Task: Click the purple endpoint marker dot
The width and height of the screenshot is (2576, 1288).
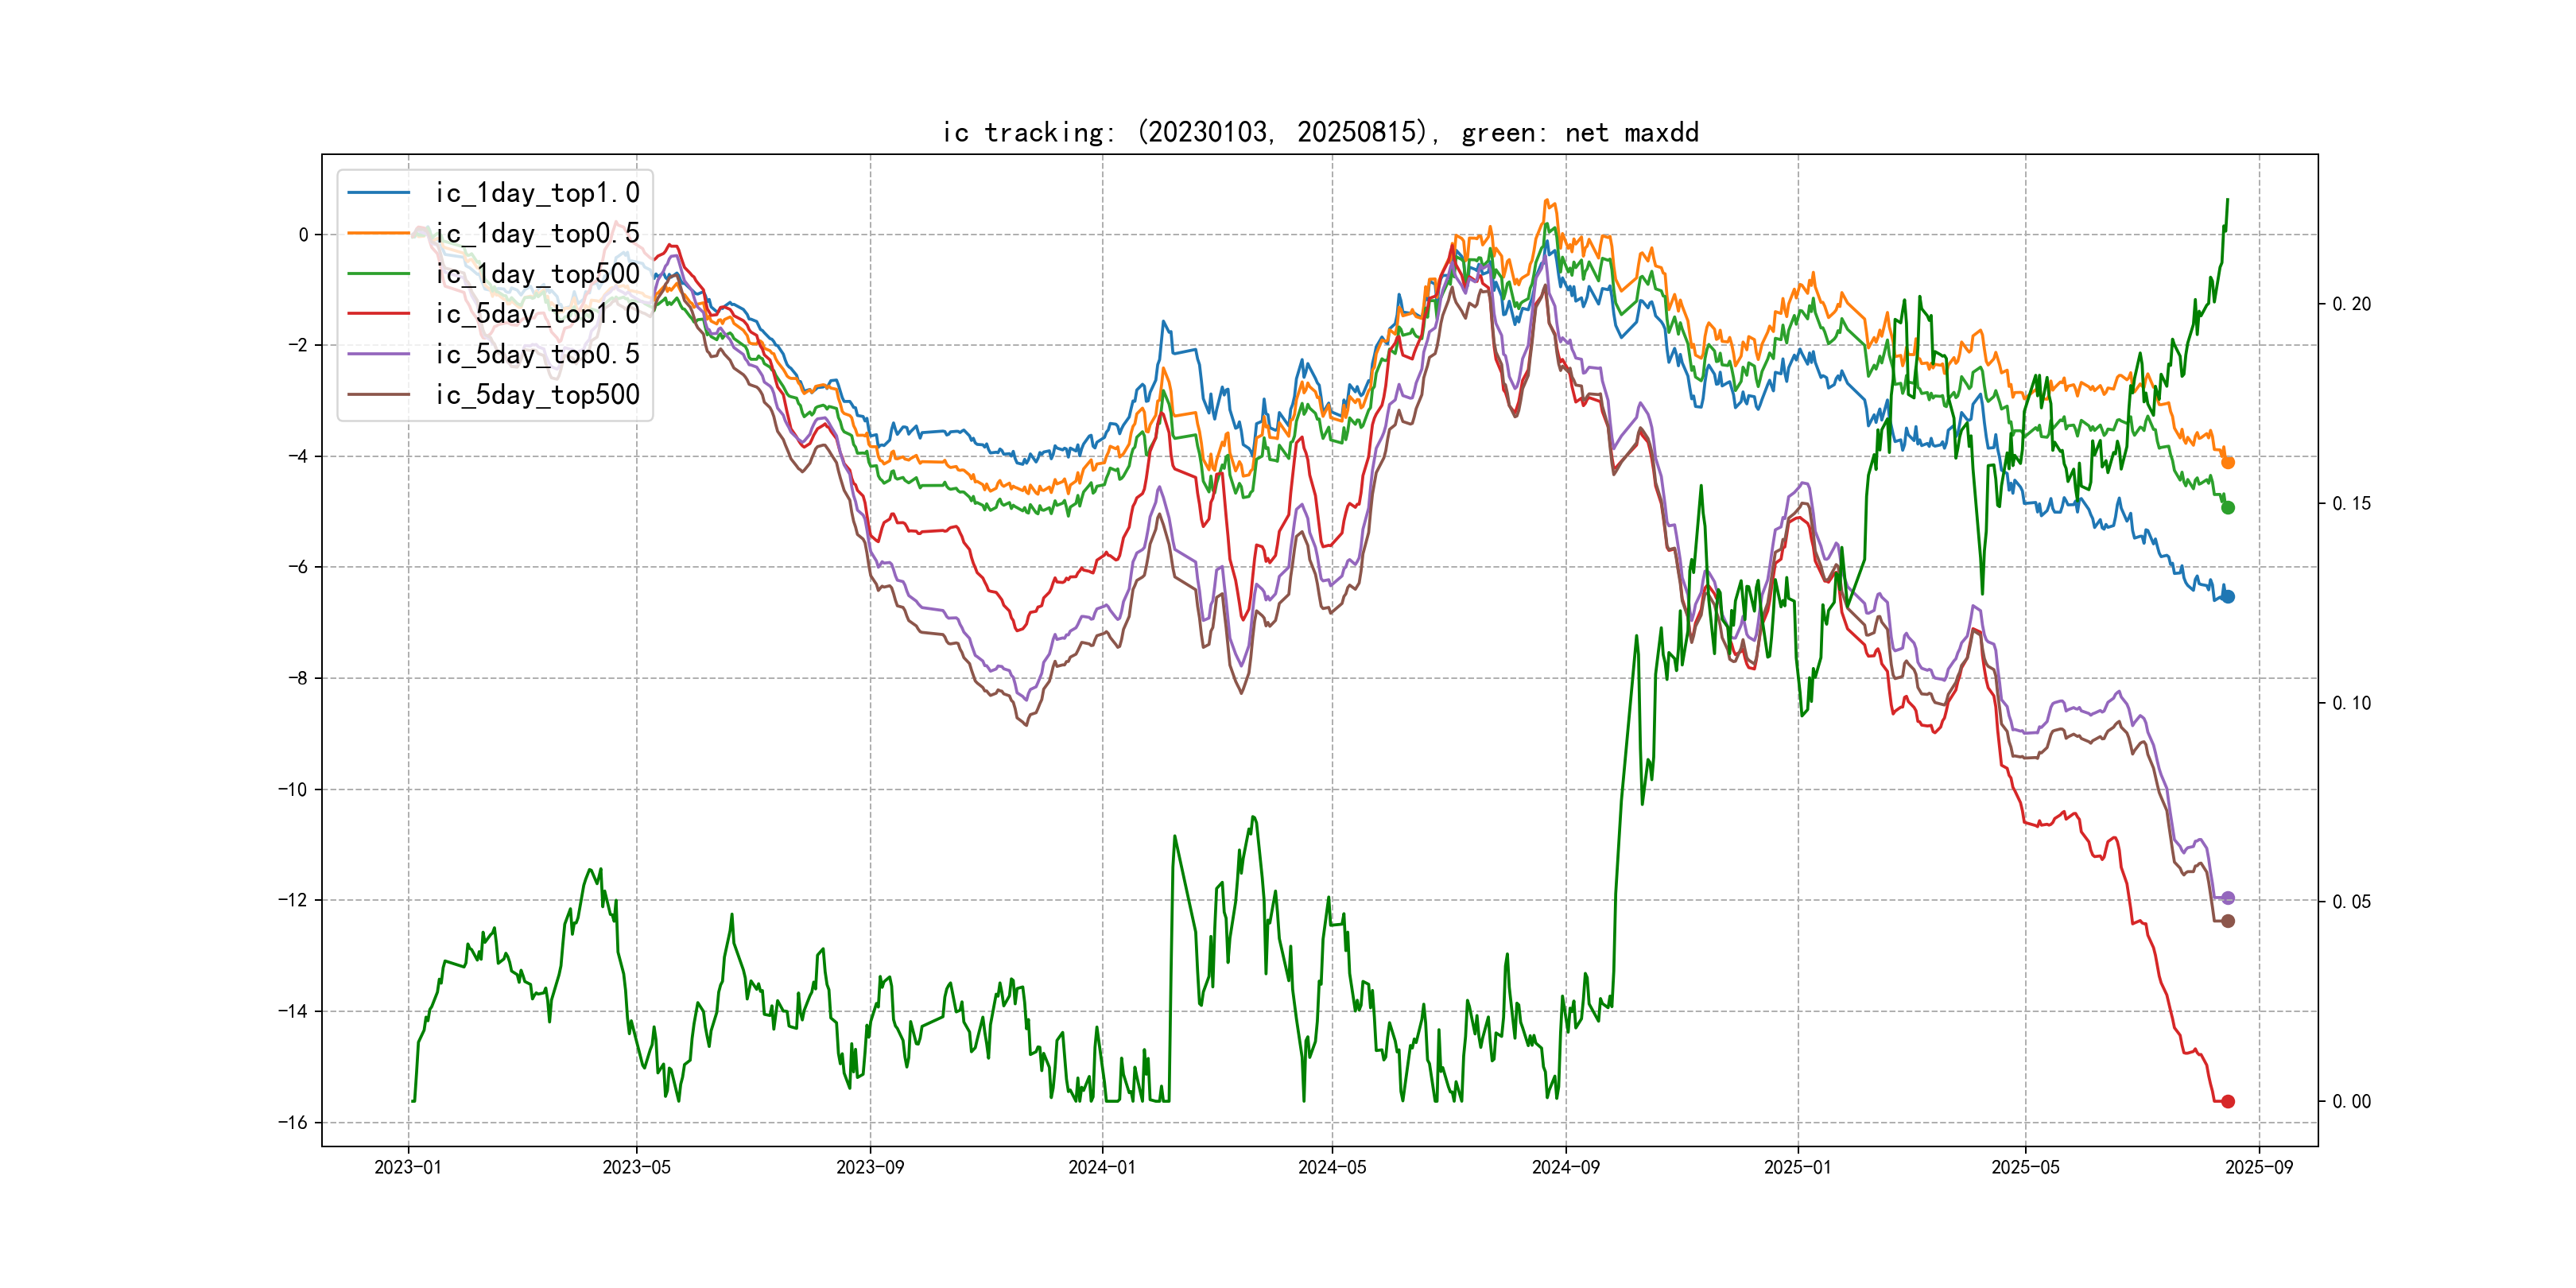Action: tap(2228, 898)
